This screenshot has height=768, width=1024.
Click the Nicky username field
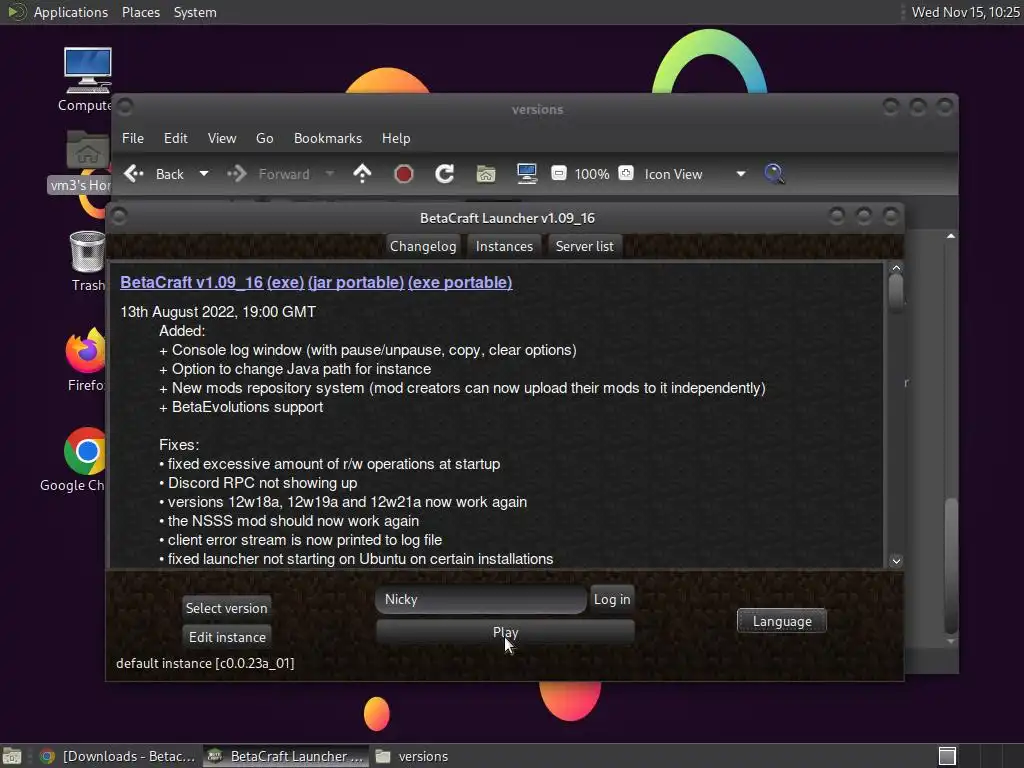coord(481,600)
